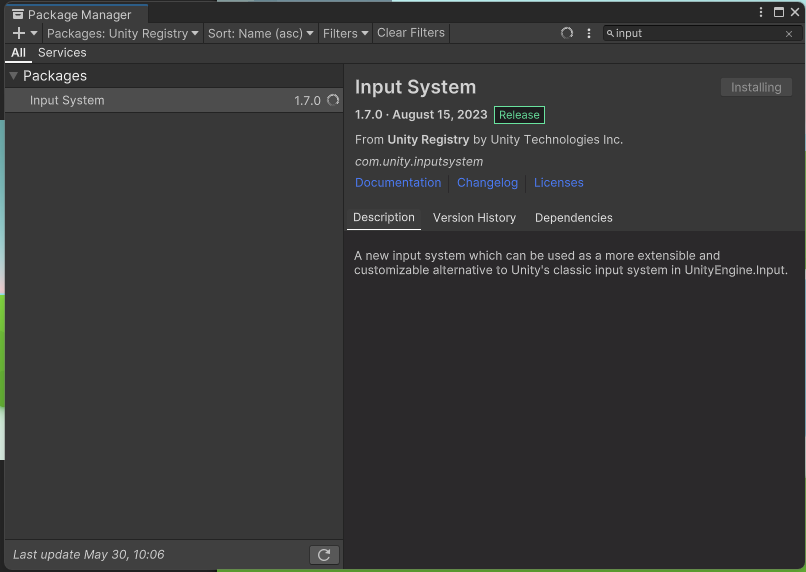Image resolution: width=806 pixels, height=572 pixels.
Task: Open Packages: Unity Registry dropdown
Action: (123, 33)
